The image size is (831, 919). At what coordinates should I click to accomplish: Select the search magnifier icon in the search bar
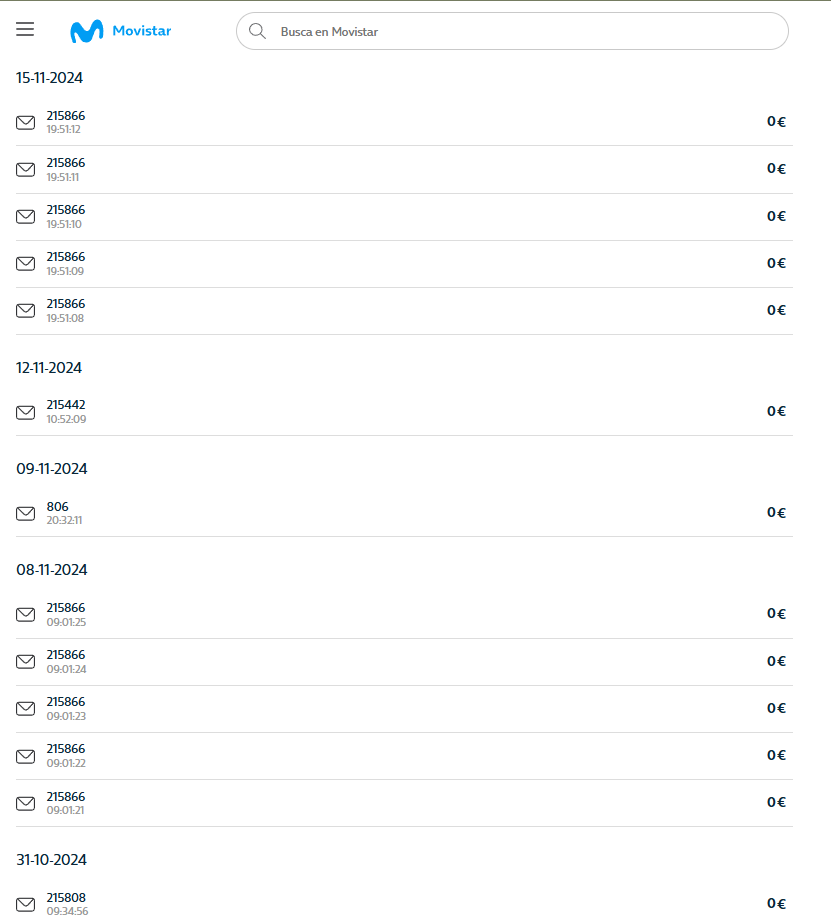257,31
